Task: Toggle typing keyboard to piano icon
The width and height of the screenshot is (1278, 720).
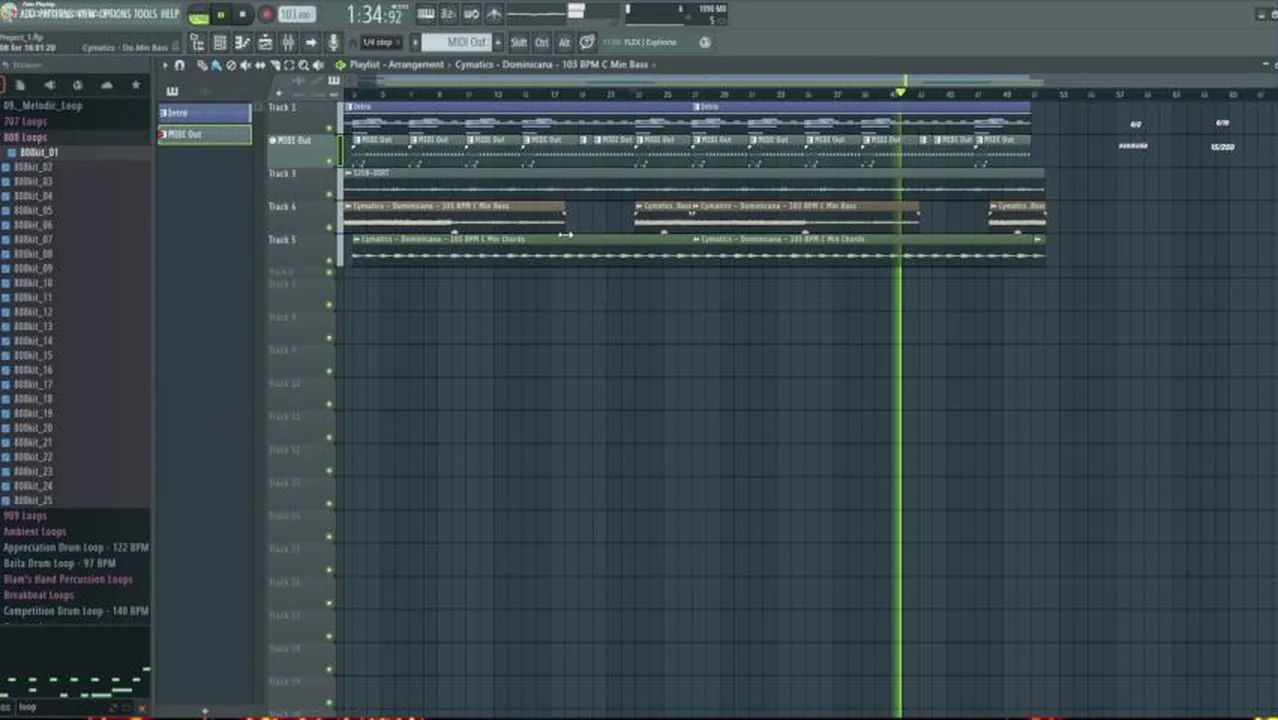Action: pos(426,14)
